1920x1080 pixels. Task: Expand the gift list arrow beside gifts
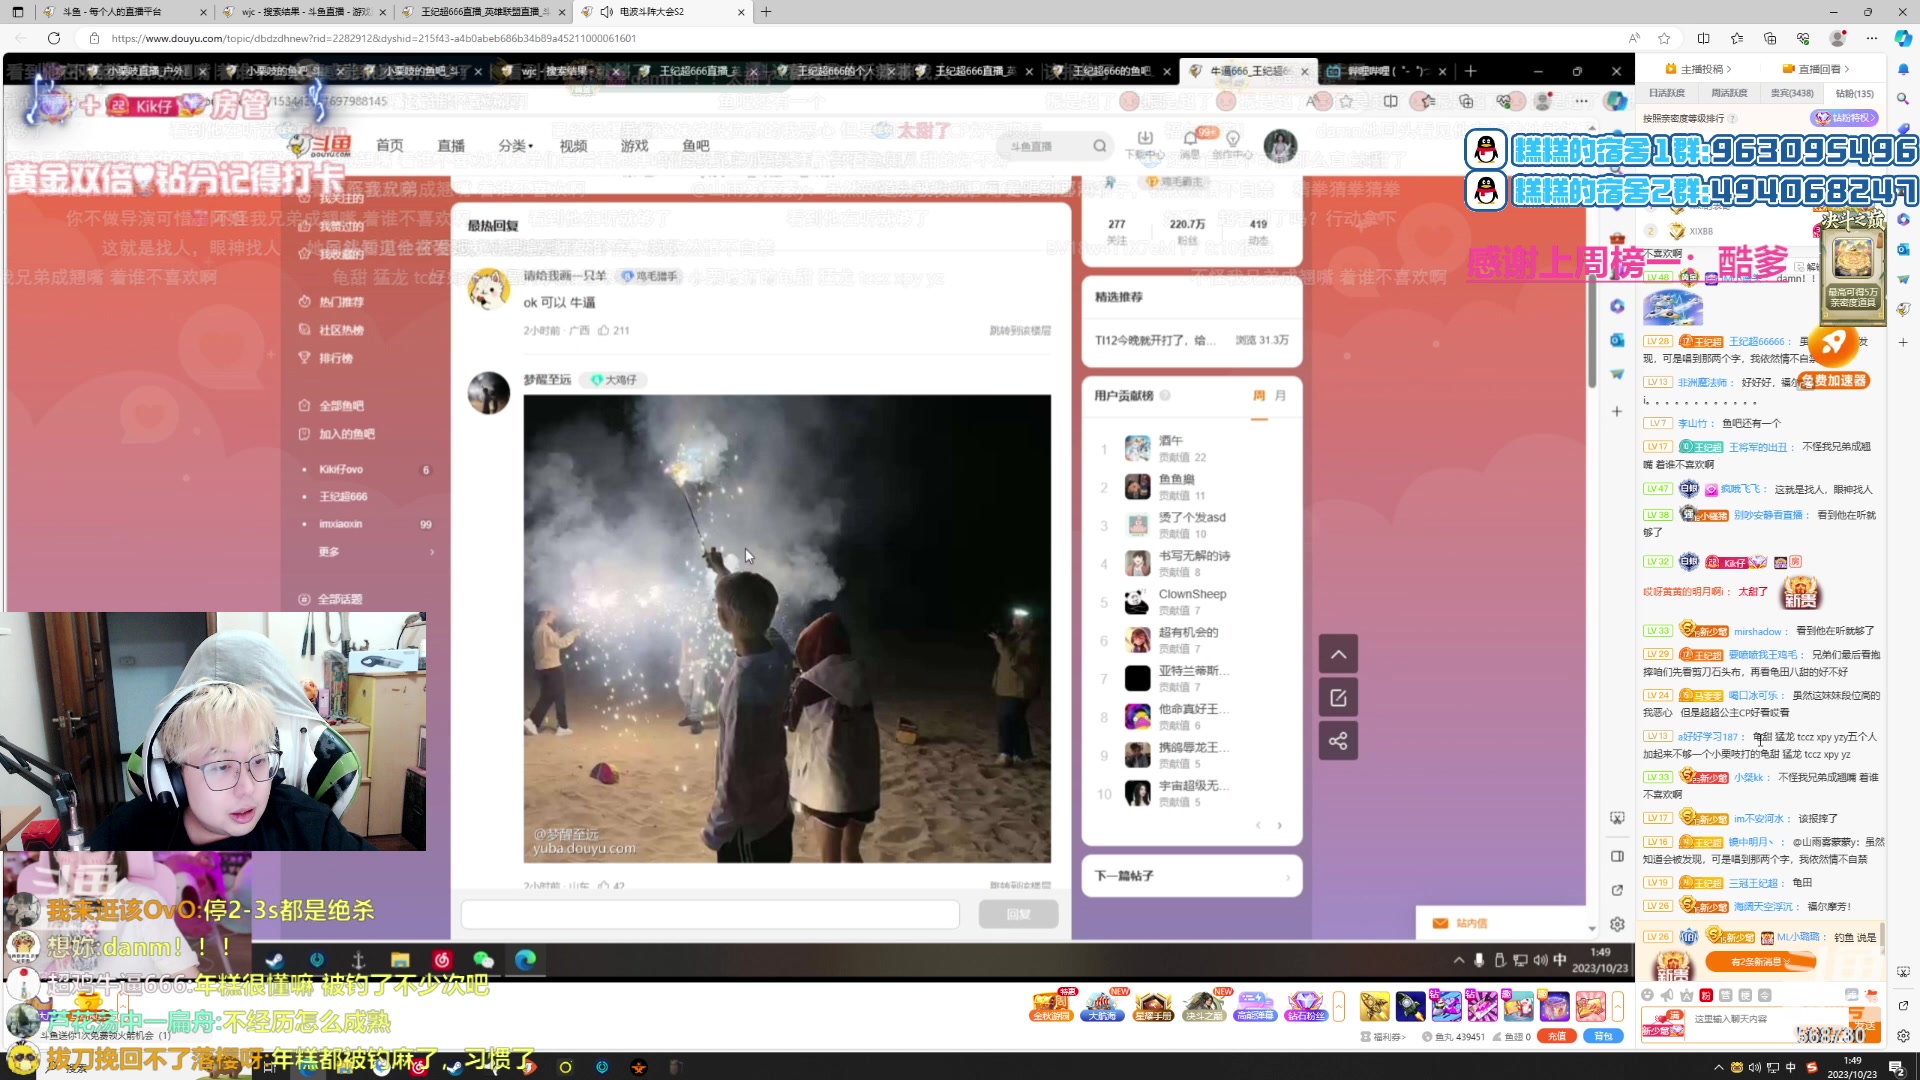click(1617, 1006)
